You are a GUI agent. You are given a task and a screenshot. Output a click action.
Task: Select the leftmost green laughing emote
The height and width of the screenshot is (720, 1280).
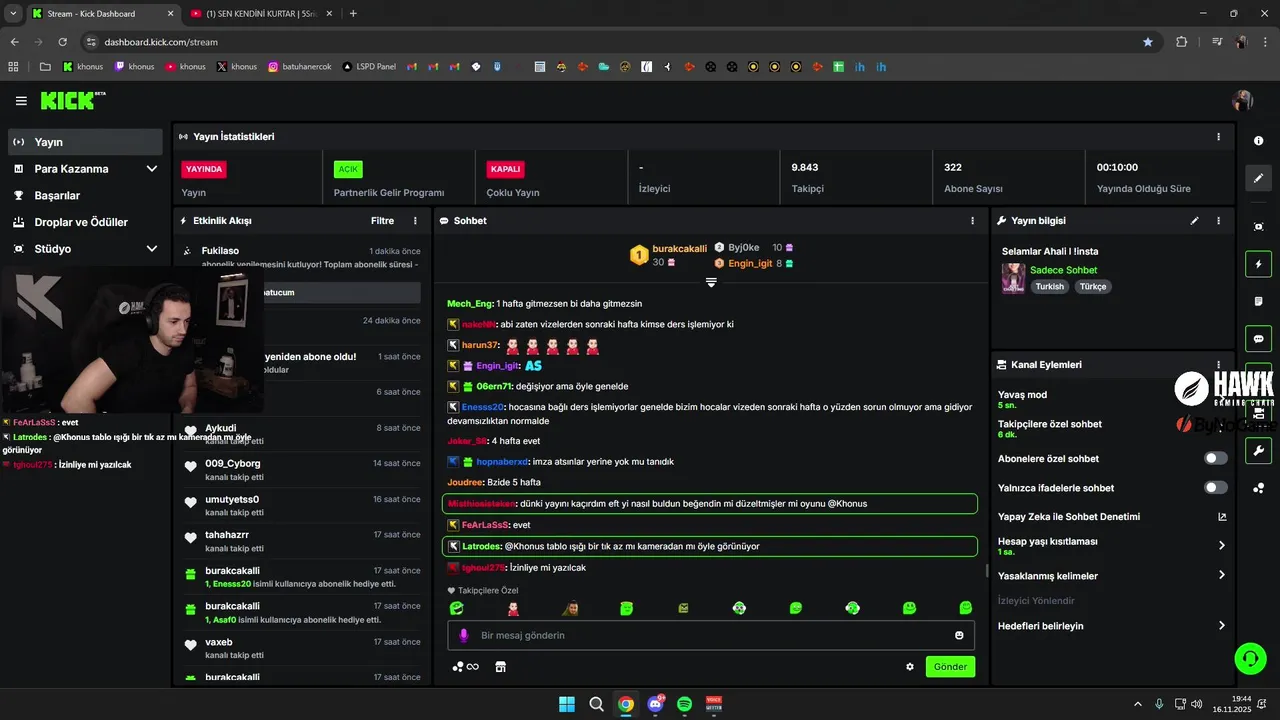456,608
